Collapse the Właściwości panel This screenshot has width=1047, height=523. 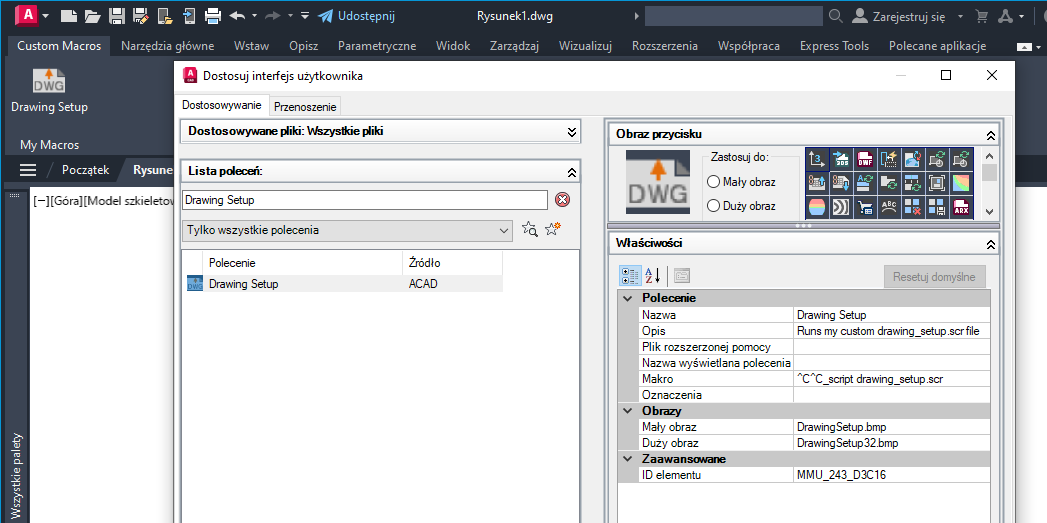[991, 244]
